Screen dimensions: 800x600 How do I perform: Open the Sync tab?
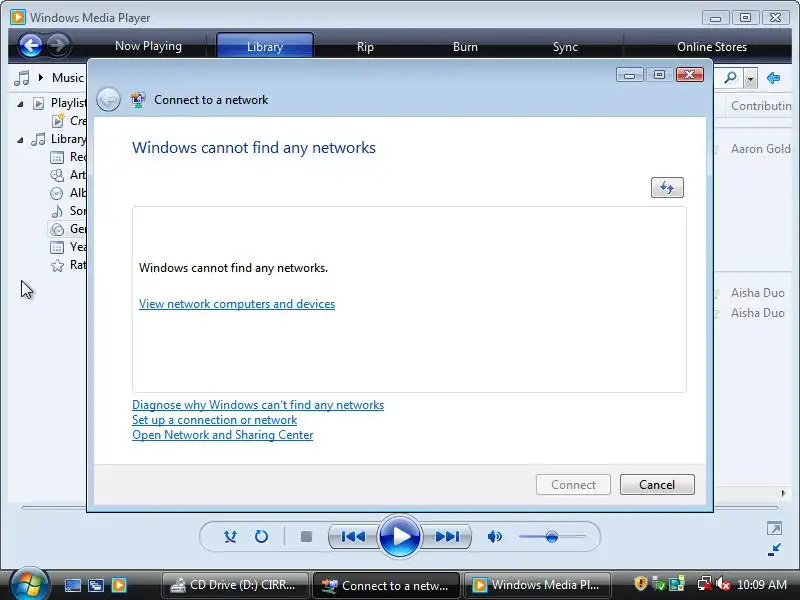tap(565, 46)
